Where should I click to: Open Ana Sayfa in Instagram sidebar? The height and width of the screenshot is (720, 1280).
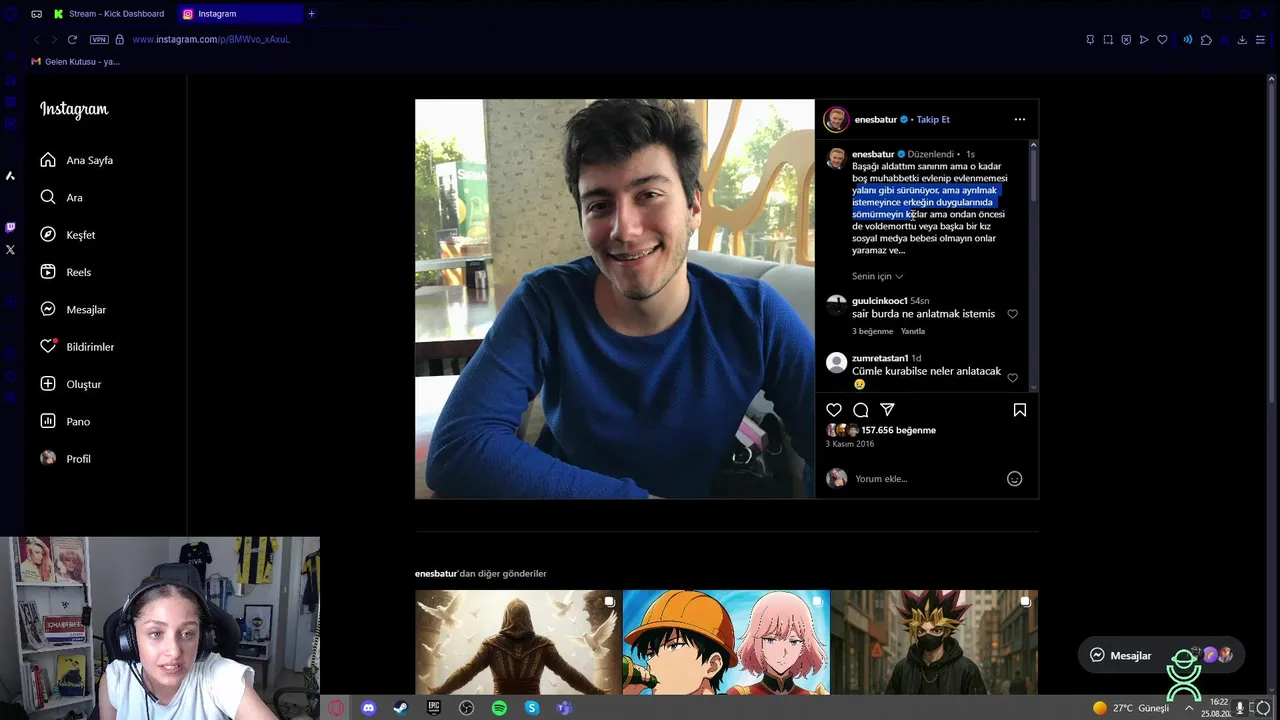click(76, 160)
